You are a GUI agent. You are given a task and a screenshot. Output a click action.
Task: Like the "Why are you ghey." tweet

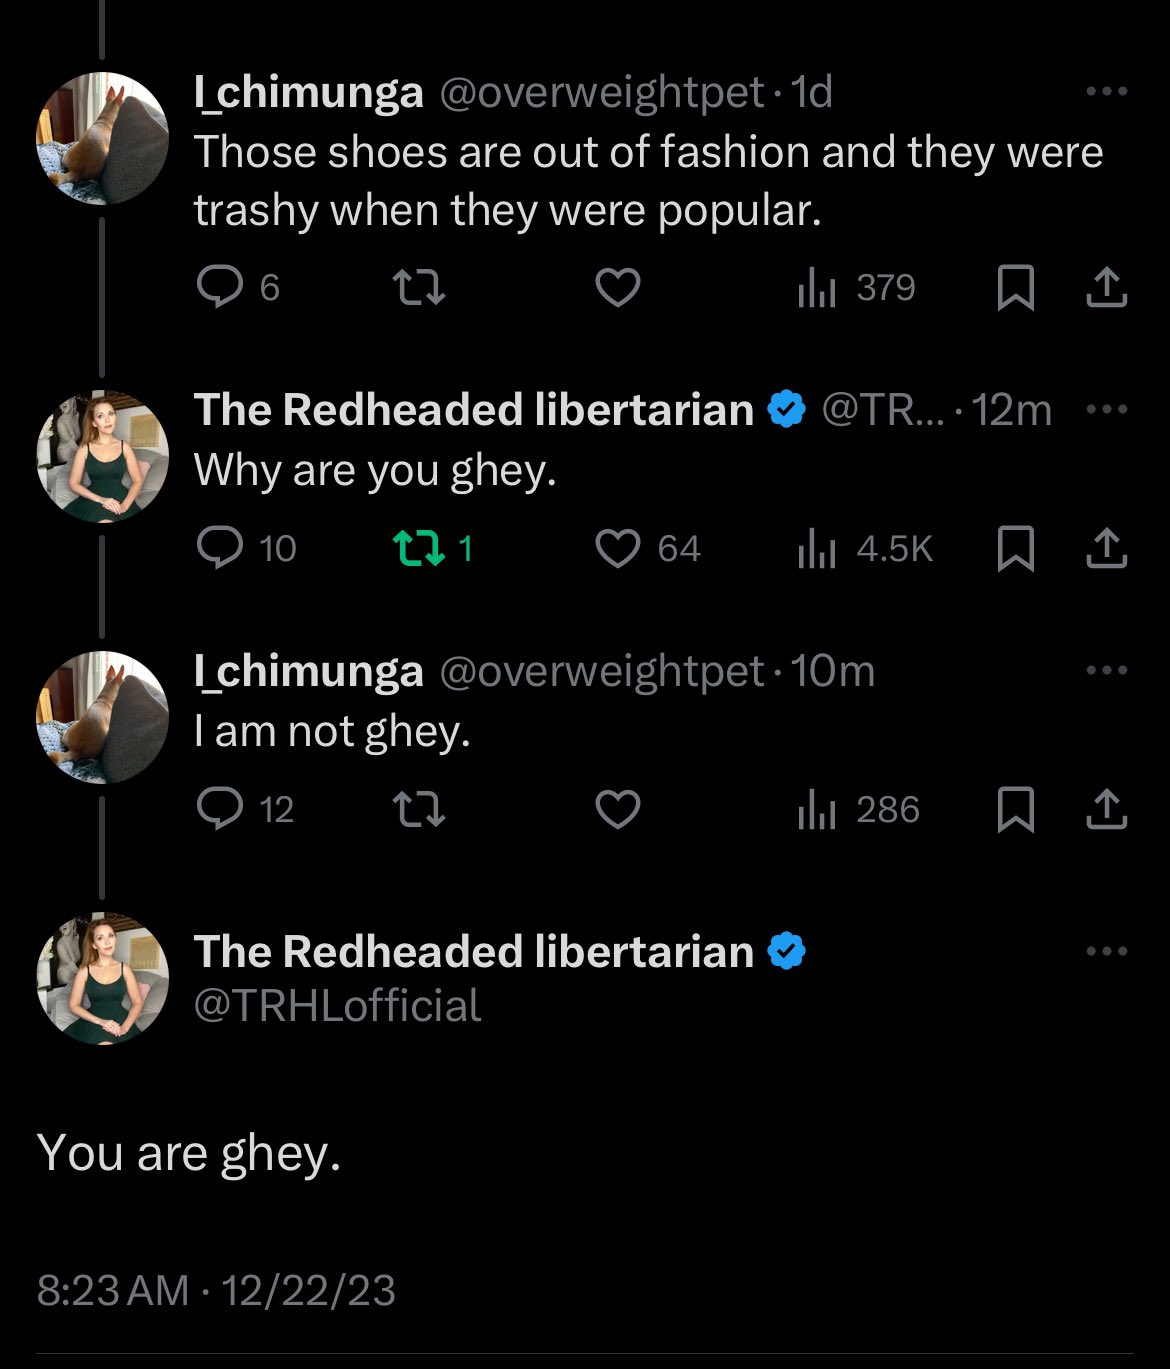(618, 548)
